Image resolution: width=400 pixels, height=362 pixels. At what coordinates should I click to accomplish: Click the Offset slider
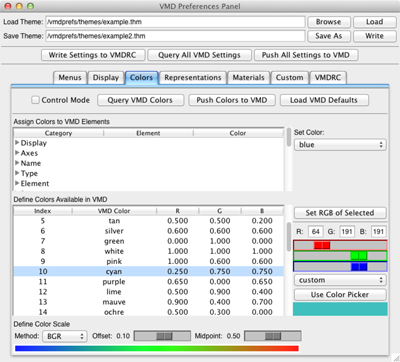pyautogui.click(x=162, y=336)
